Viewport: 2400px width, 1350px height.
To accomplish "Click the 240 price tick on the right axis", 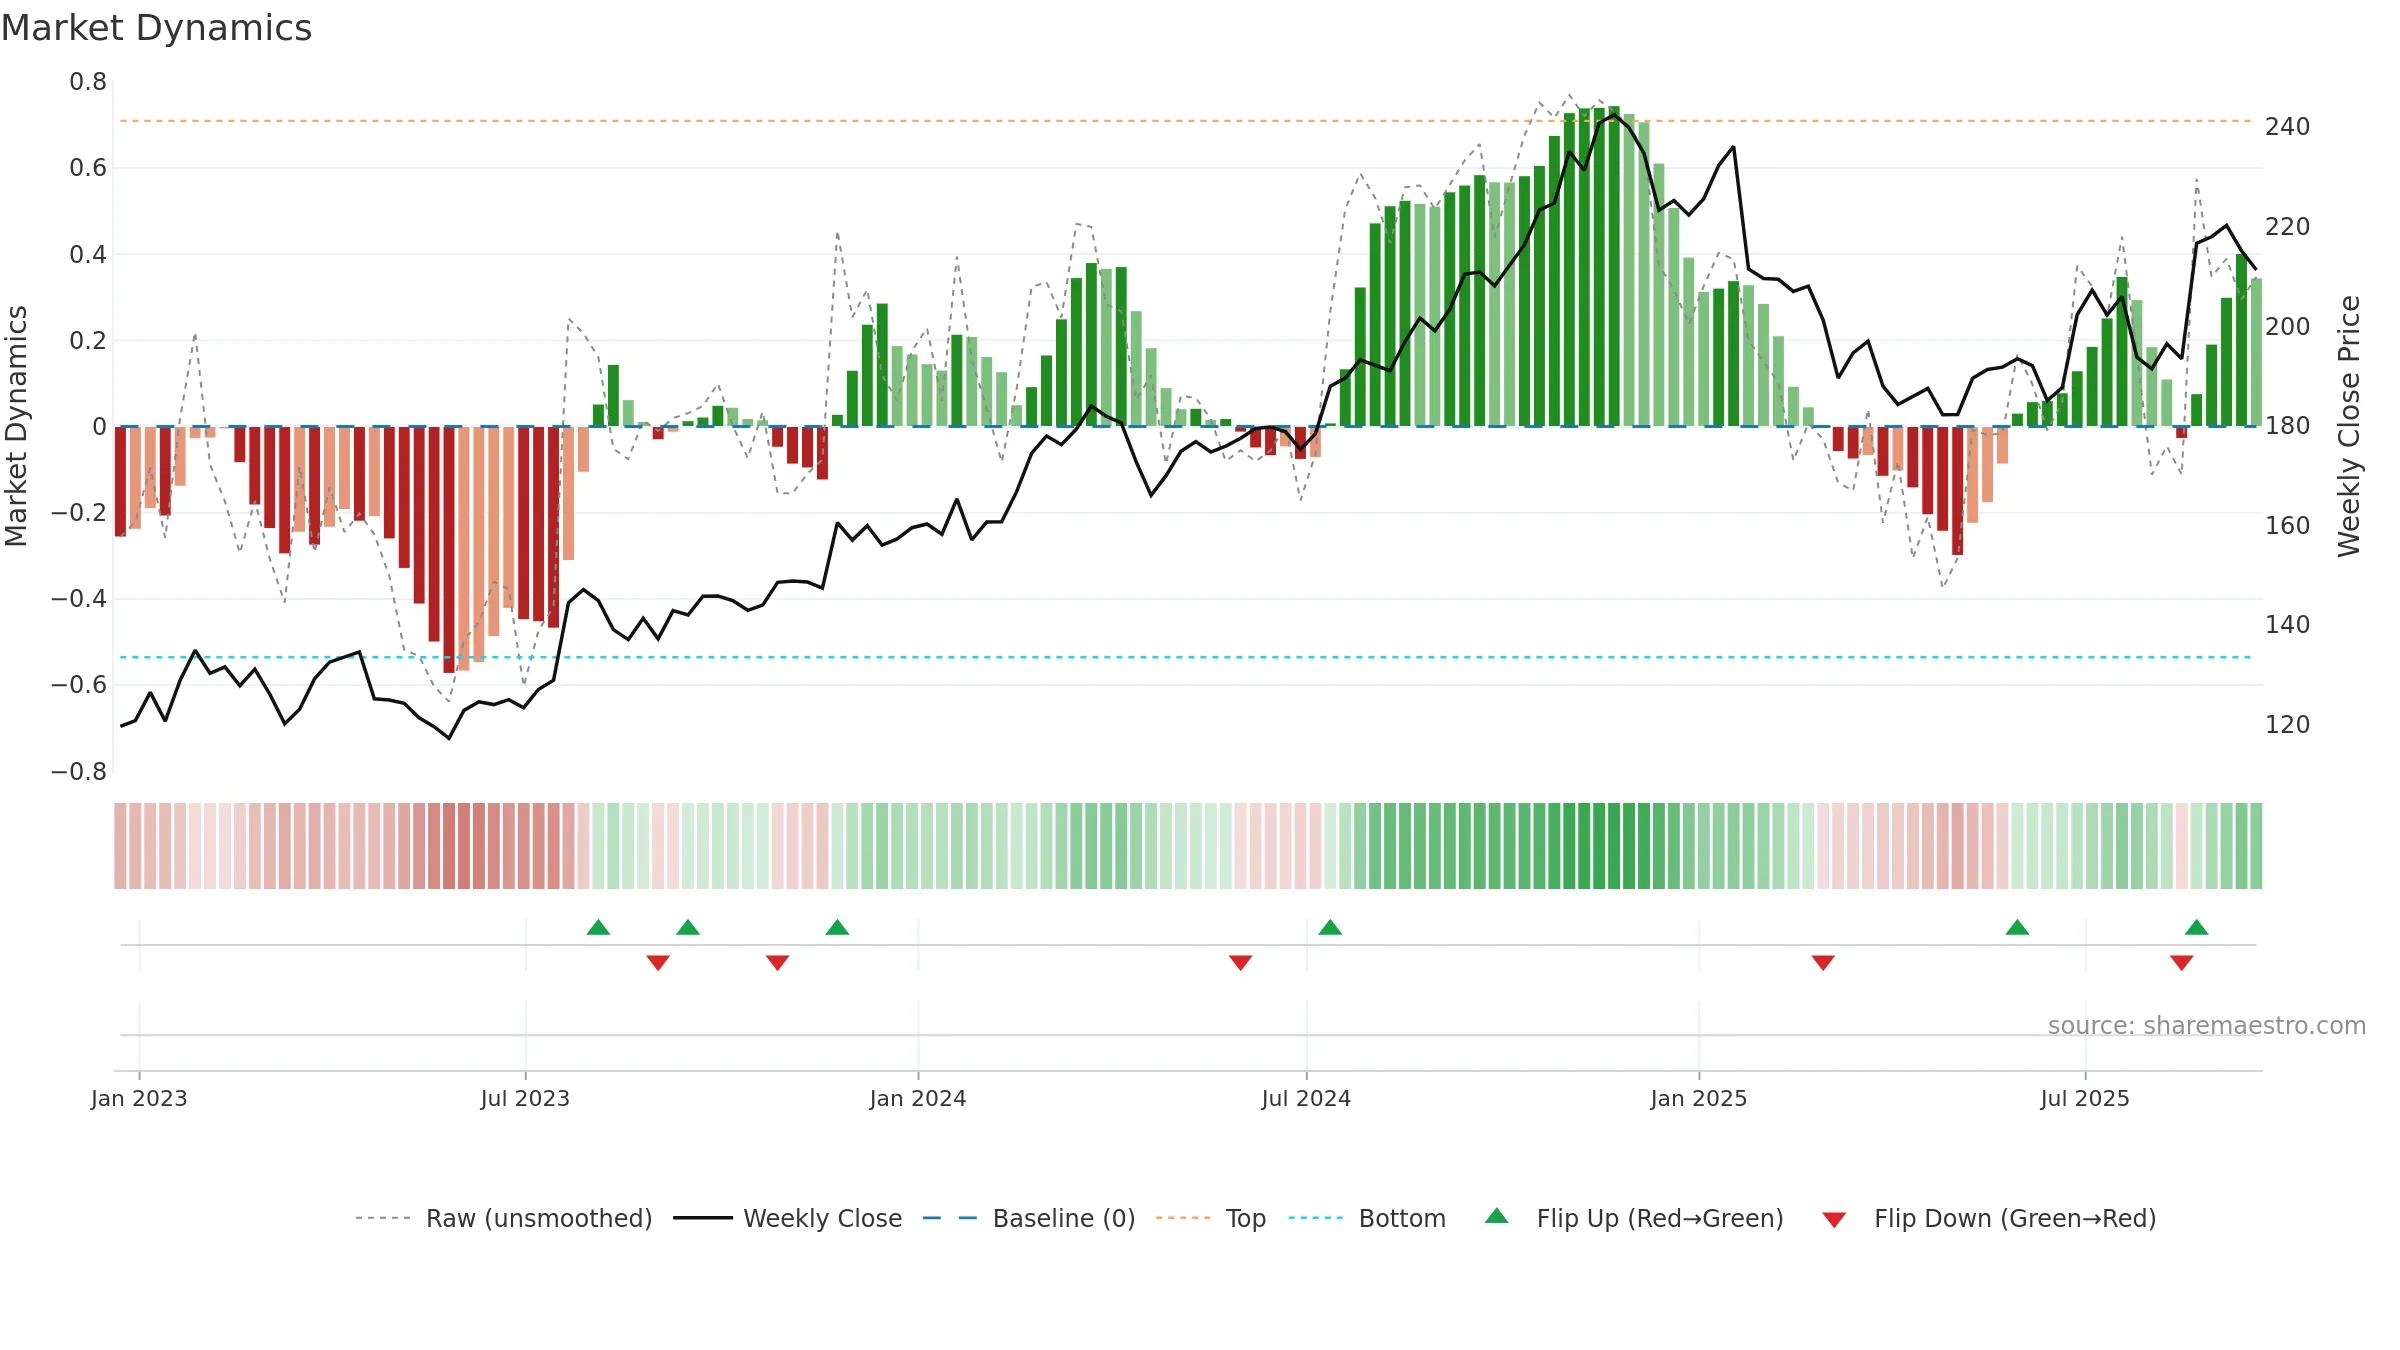I will click(x=2288, y=127).
